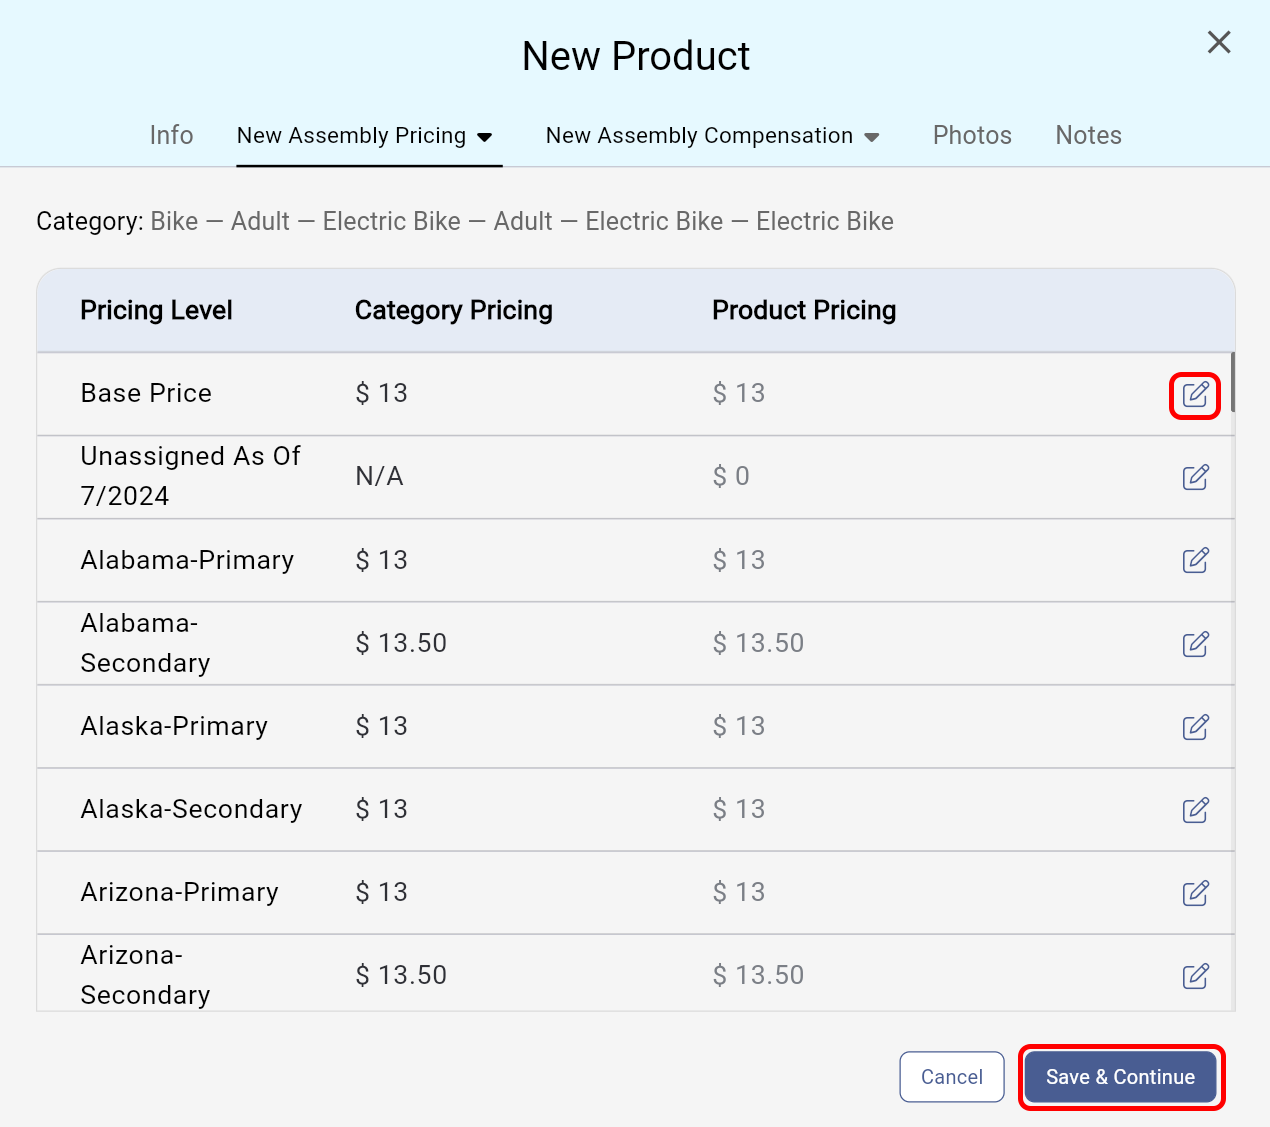
Task: Cancel the new product dialog
Action: (951, 1077)
